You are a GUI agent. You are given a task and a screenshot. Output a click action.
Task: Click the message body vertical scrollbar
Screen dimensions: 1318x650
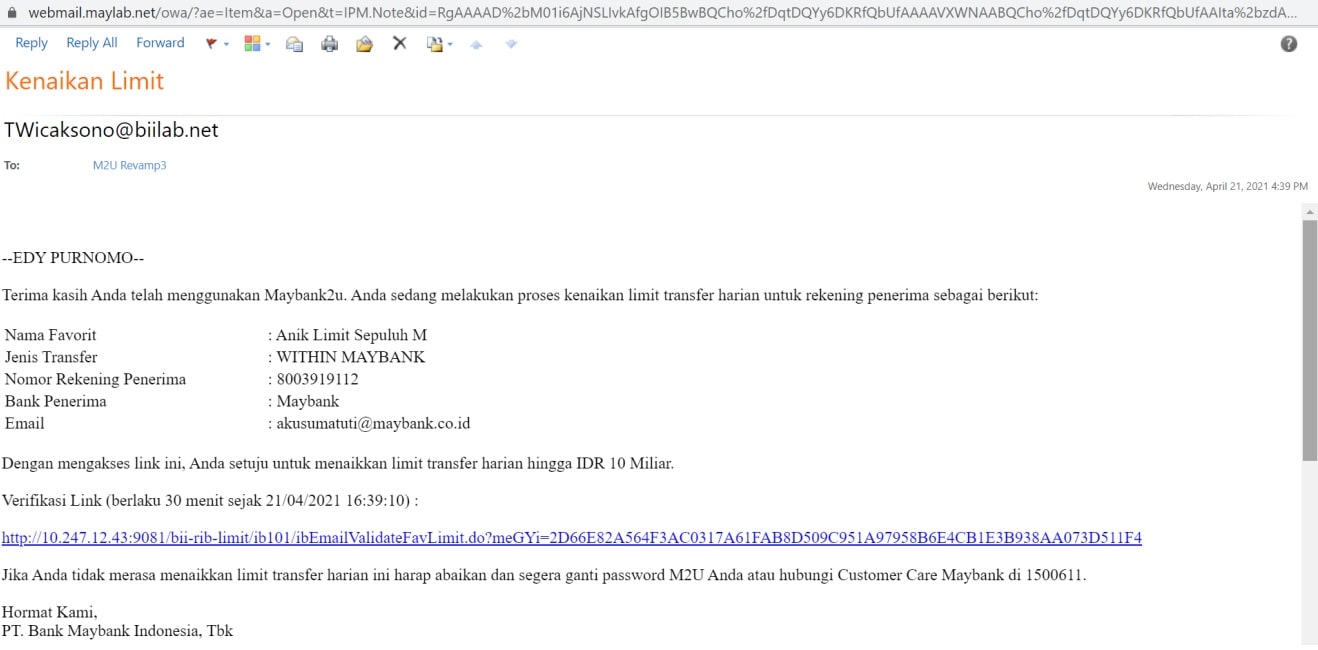pos(1309,340)
